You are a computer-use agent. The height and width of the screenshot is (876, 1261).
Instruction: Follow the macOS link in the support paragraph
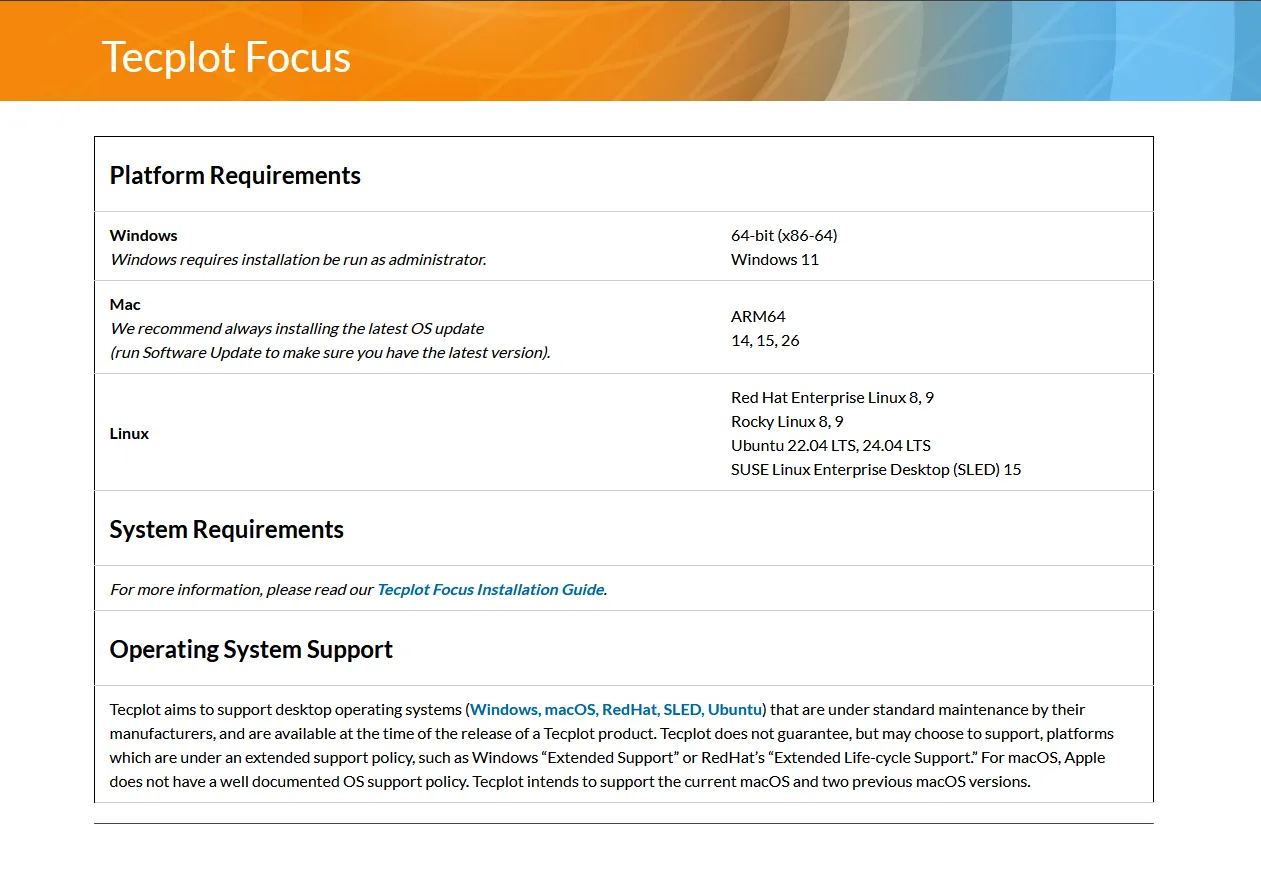[570, 709]
